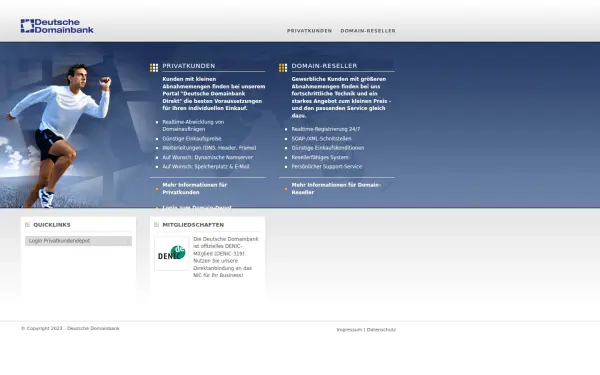The height and width of the screenshot is (375, 600).
Task: Click the Domain-Reseller section heading
Action: 324,66
